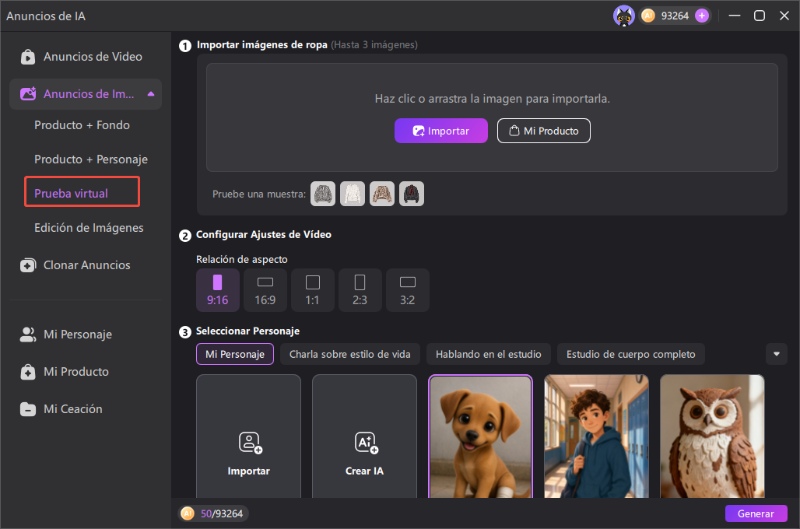Select 16:9 aspect ratio
Screen dimensions: 800x529
pyautogui.click(x=265, y=290)
